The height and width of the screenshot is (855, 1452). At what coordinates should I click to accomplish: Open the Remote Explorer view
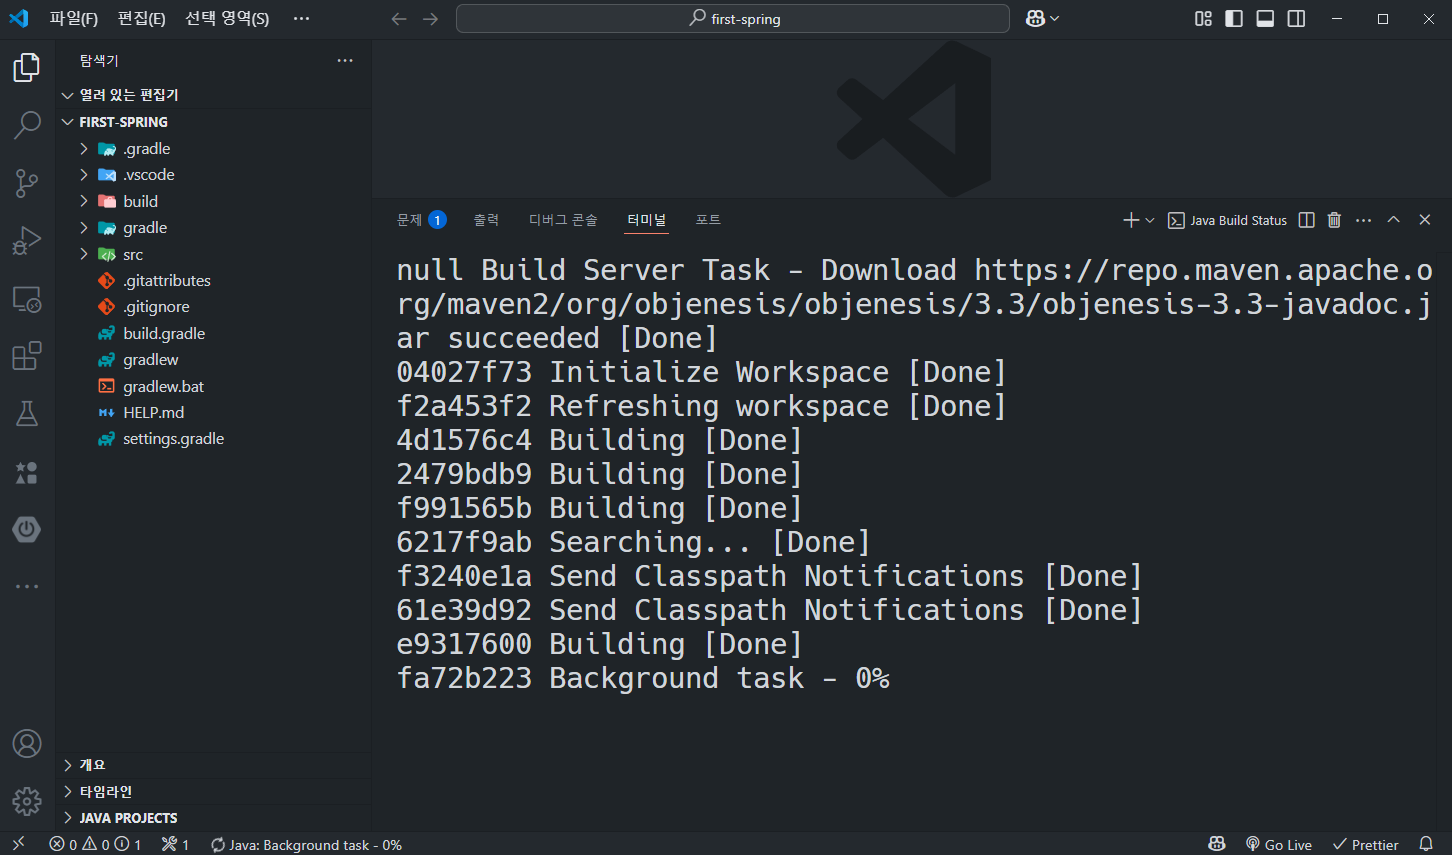coord(27,299)
